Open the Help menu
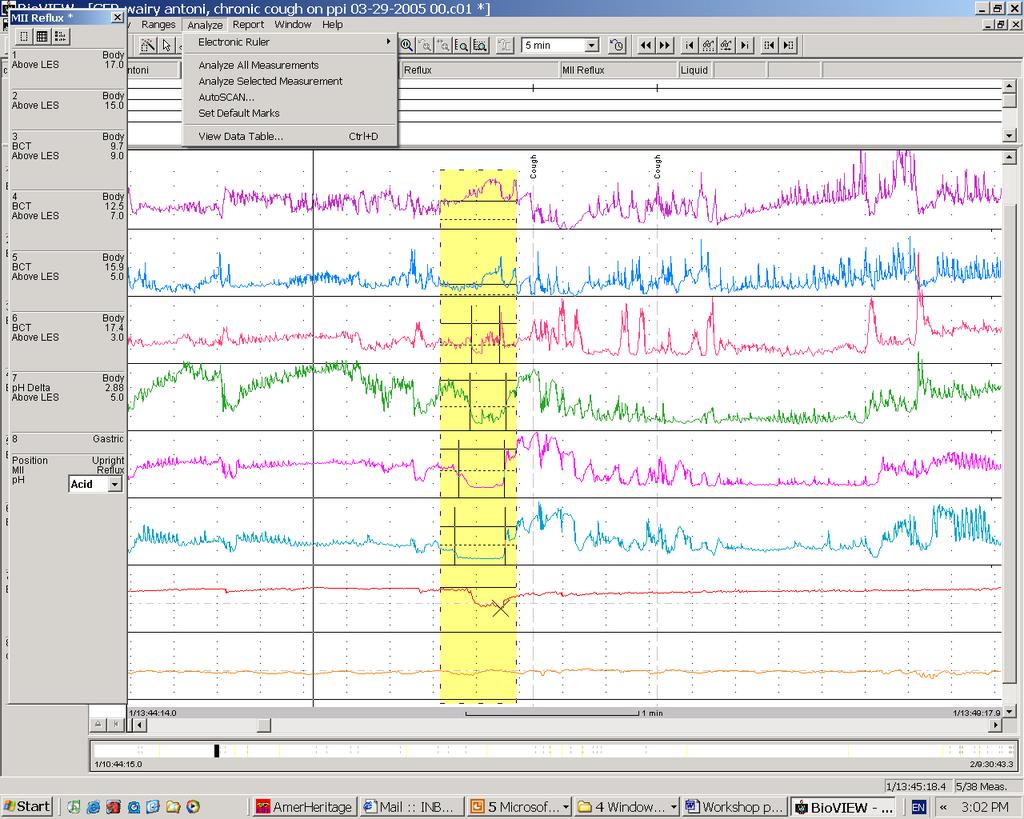This screenshot has width=1024, height=819. 332,25
